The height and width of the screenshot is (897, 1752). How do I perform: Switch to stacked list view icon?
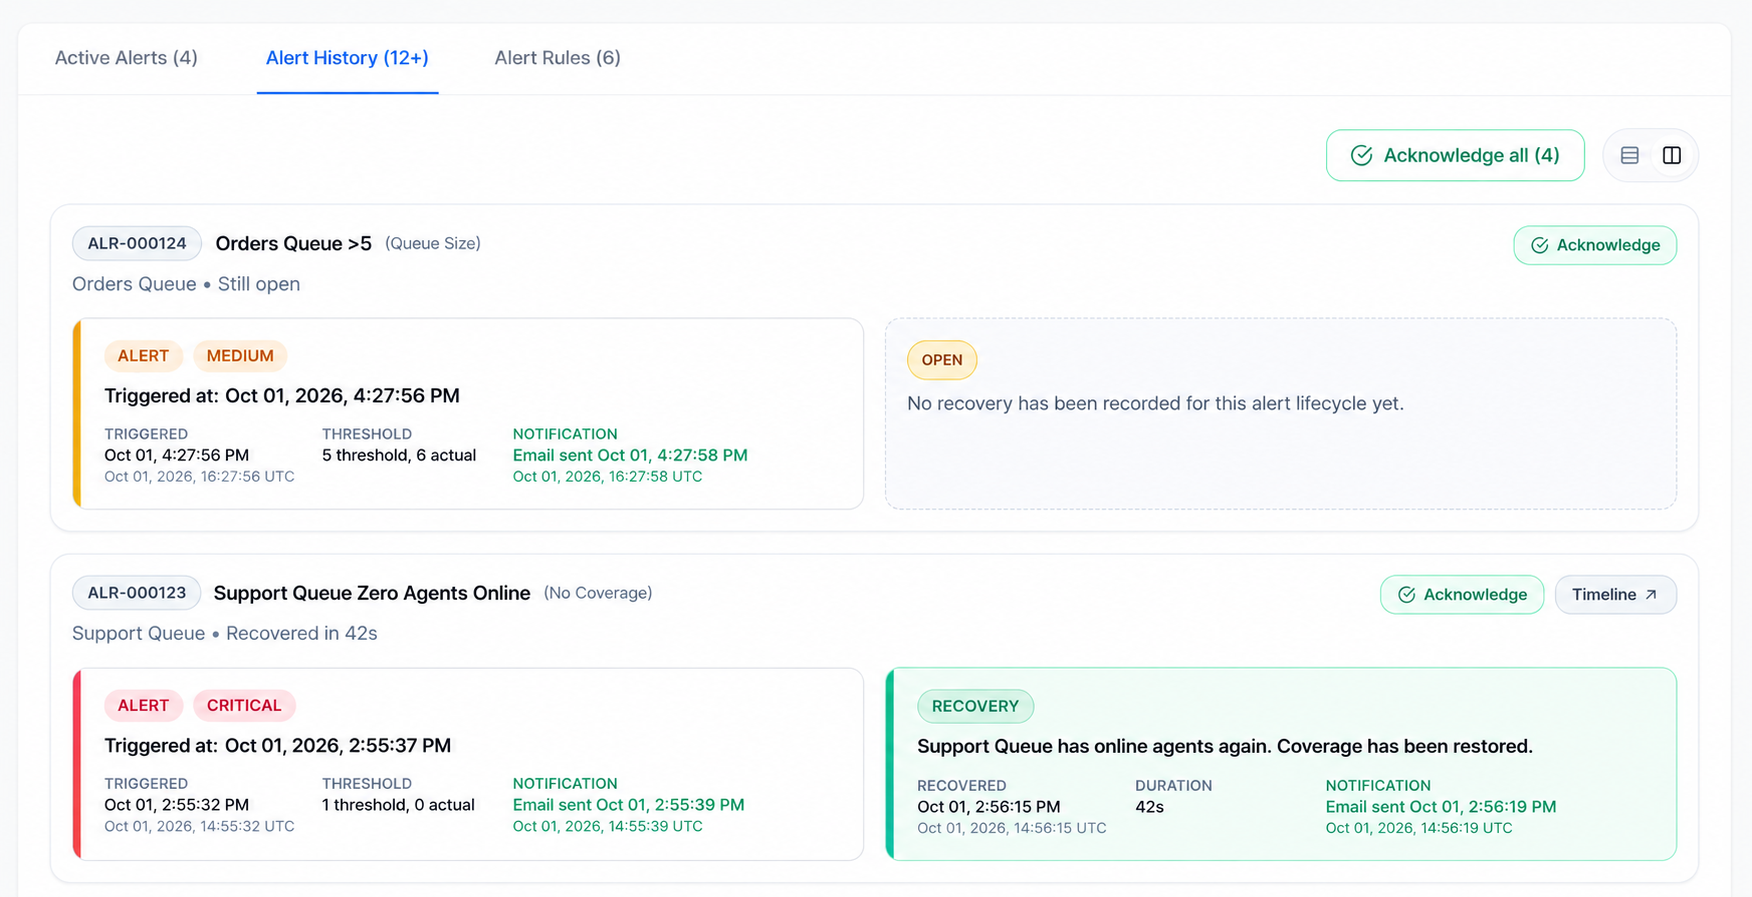coord(1630,155)
